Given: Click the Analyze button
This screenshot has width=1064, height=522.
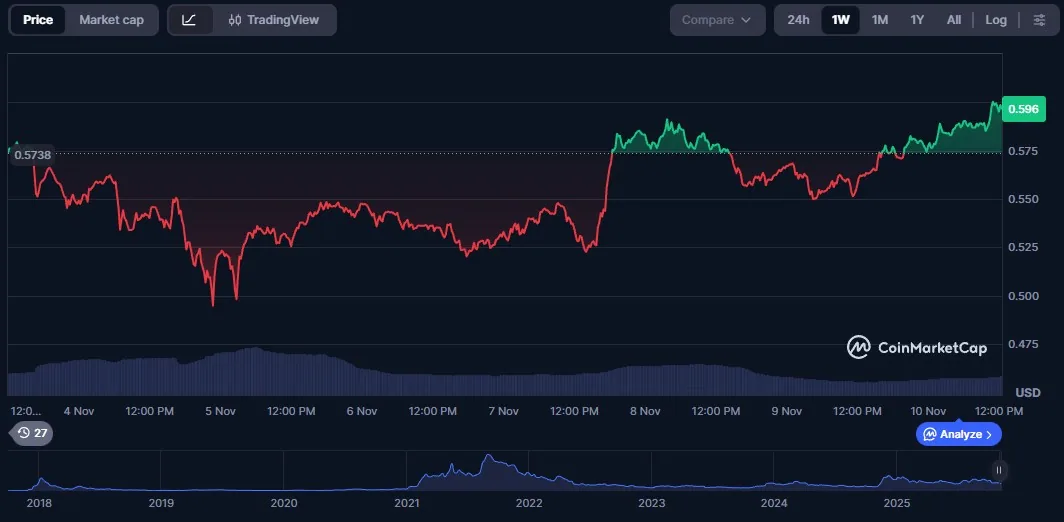Looking at the screenshot, I should (958, 434).
